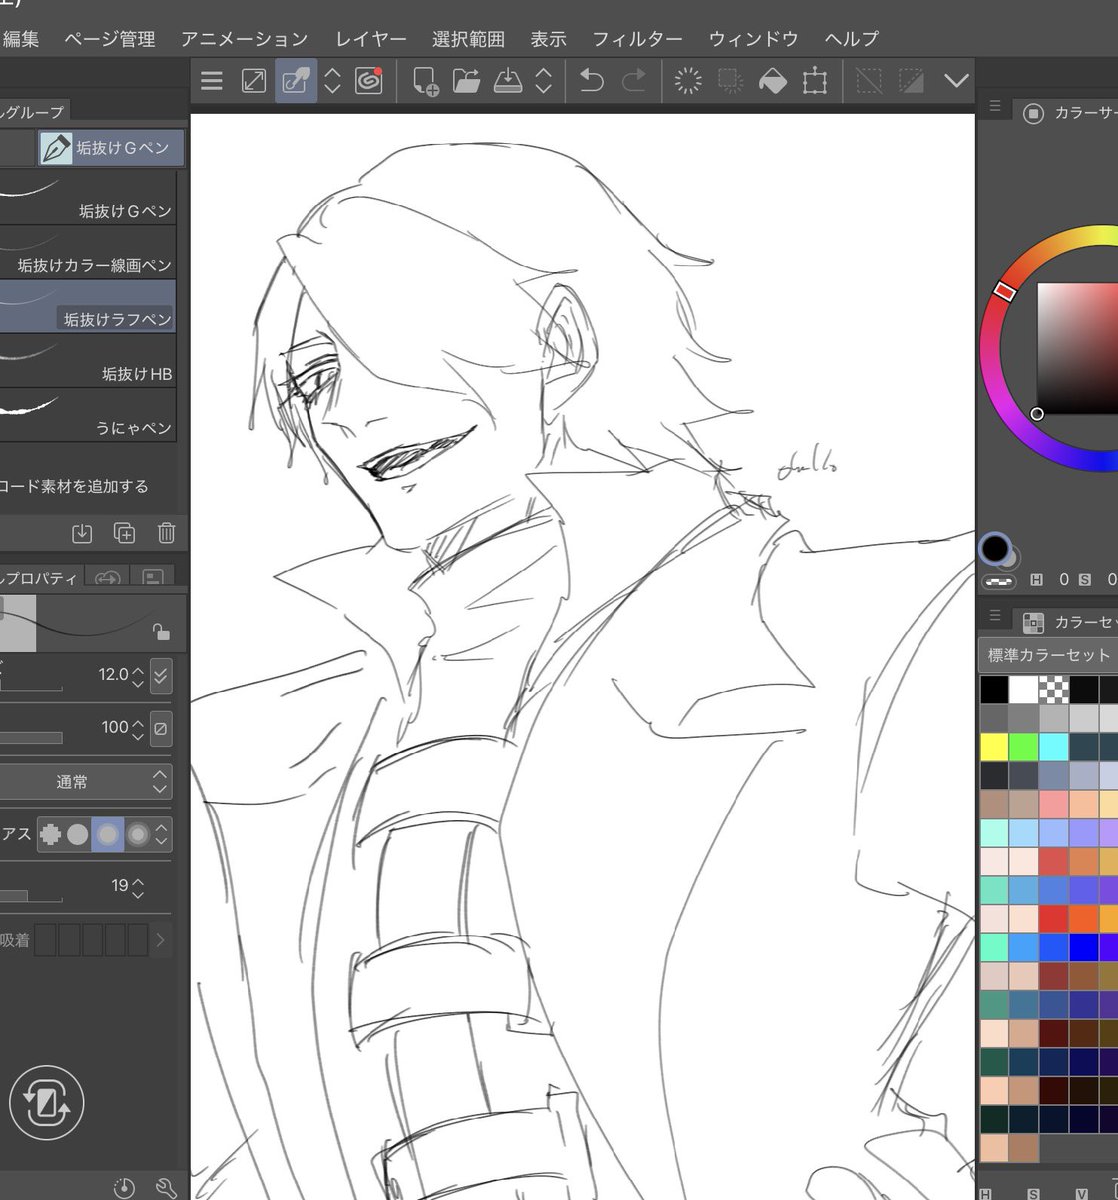Click the paint bucket fill icon
1118x1200 pixels.
(773, 81)
